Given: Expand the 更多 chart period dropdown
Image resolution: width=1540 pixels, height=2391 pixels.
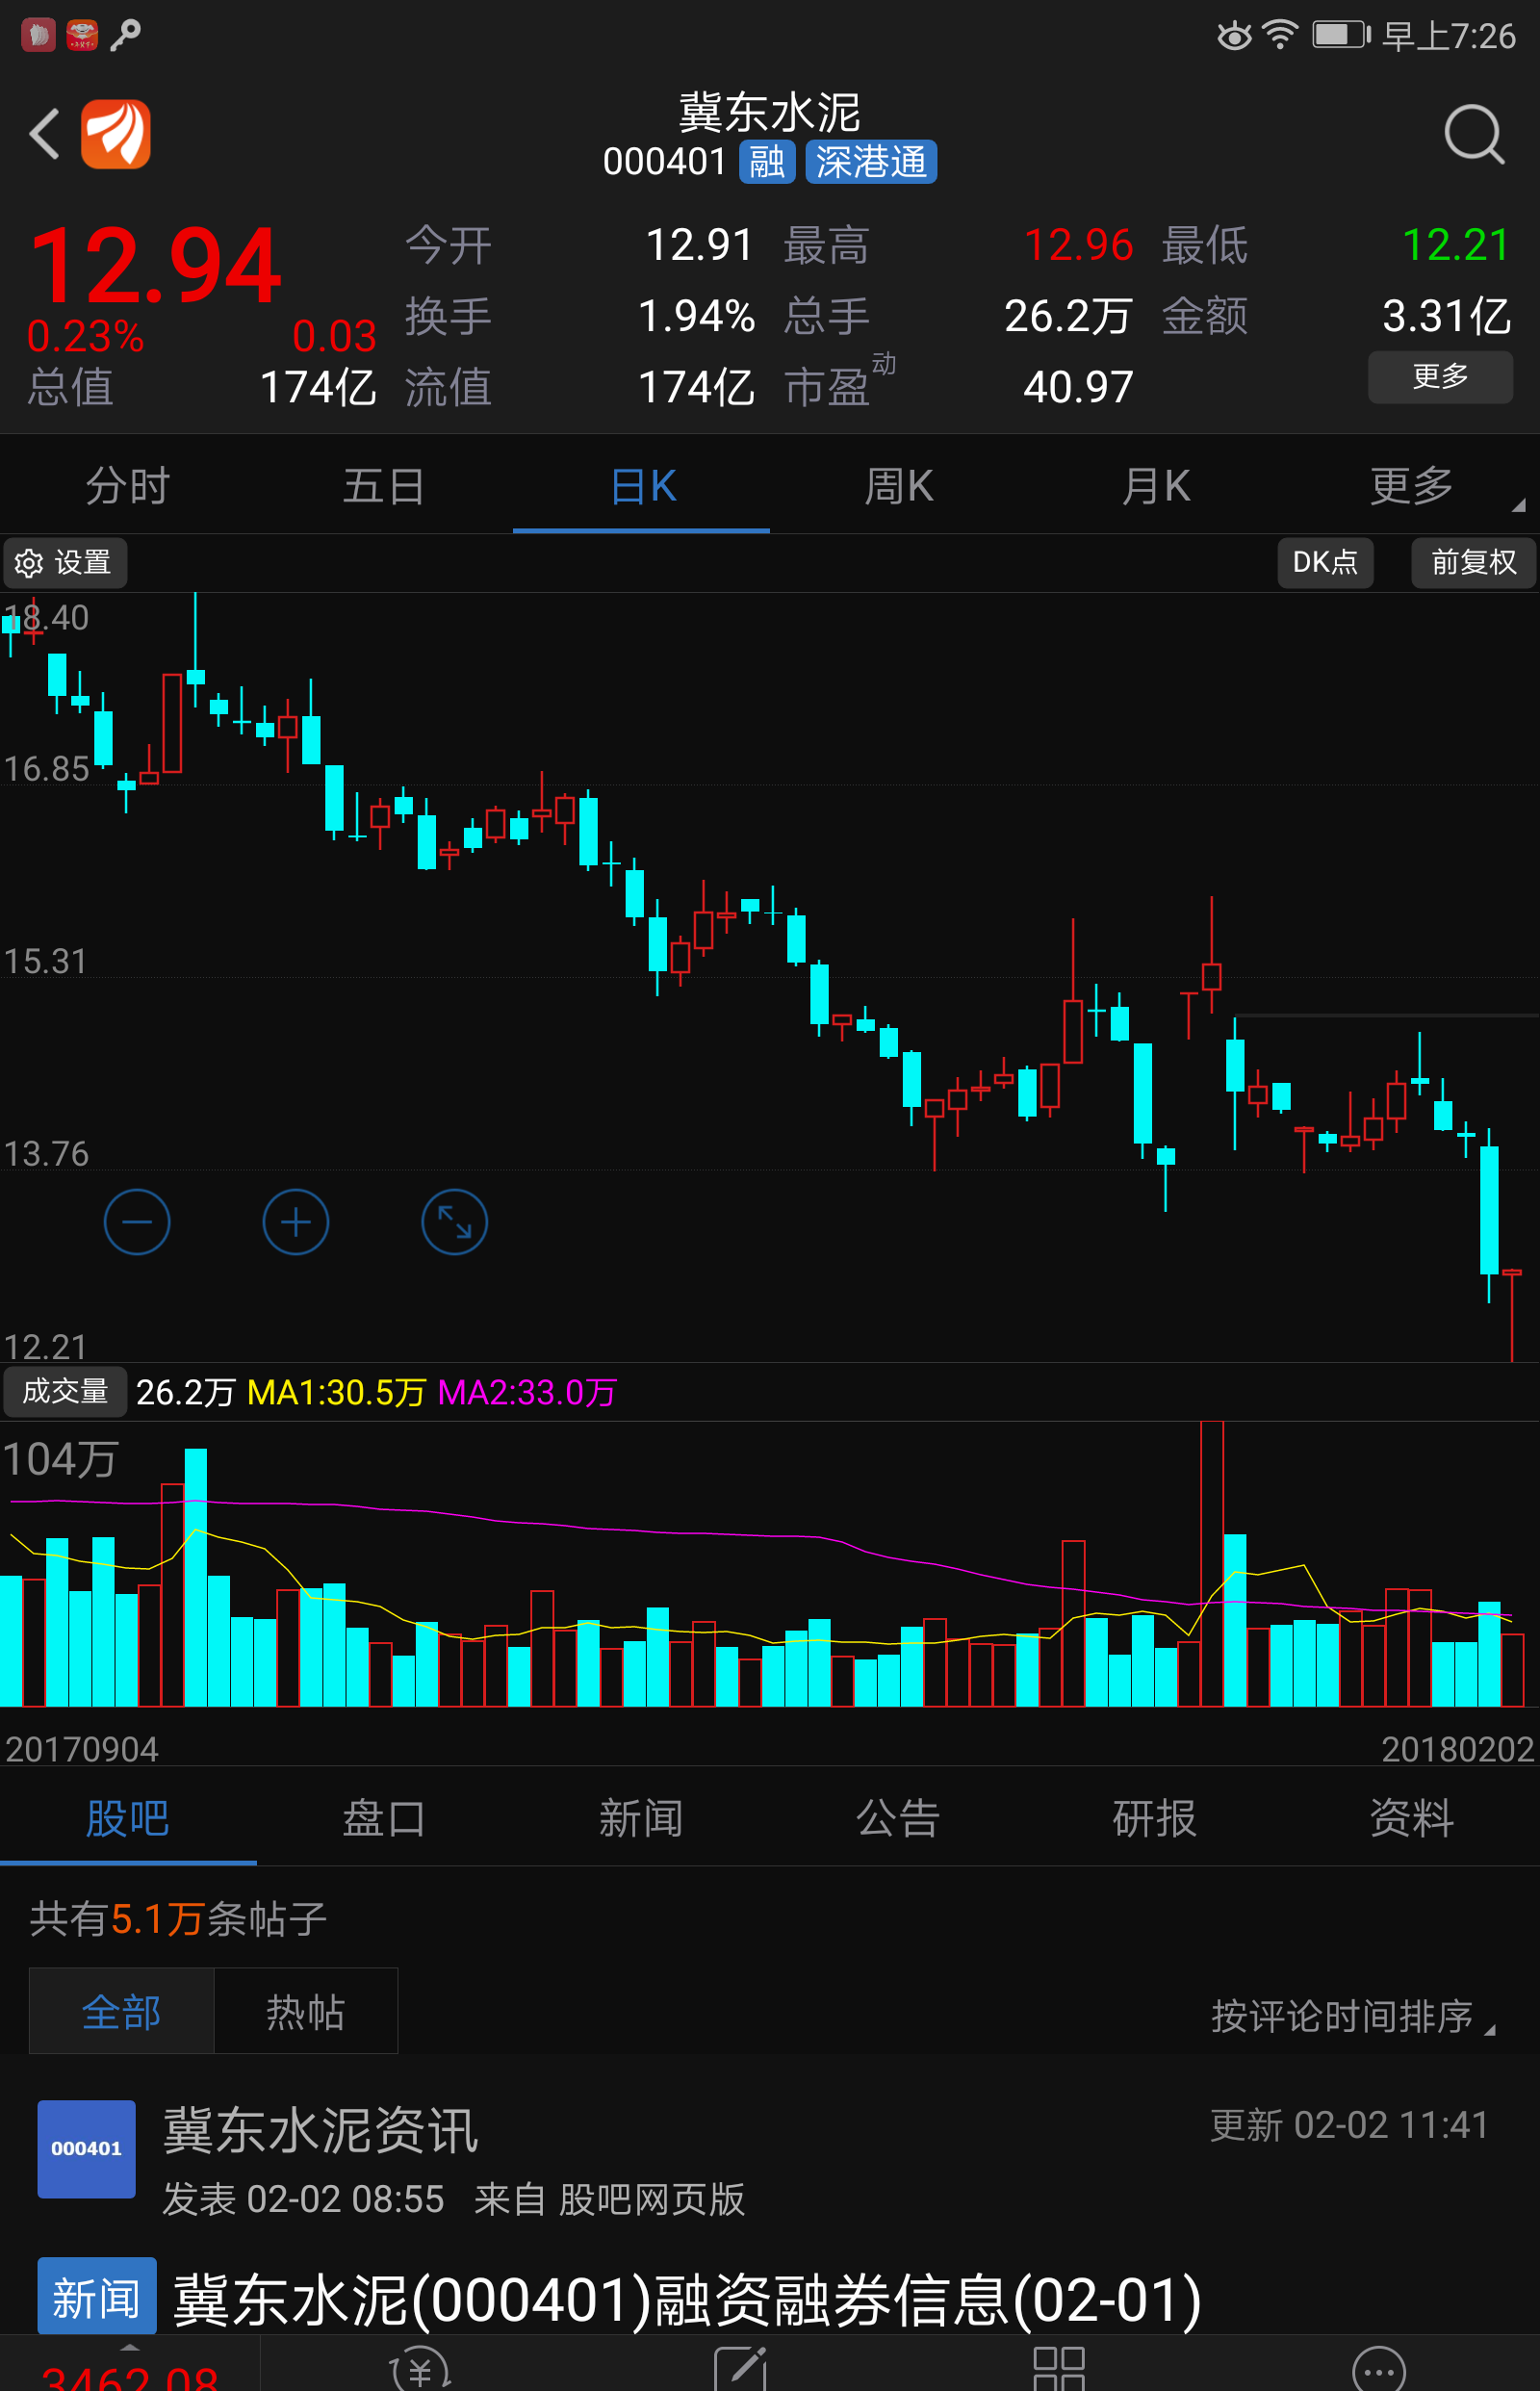Looking at the screenshot, I should tap(1411, 486).
